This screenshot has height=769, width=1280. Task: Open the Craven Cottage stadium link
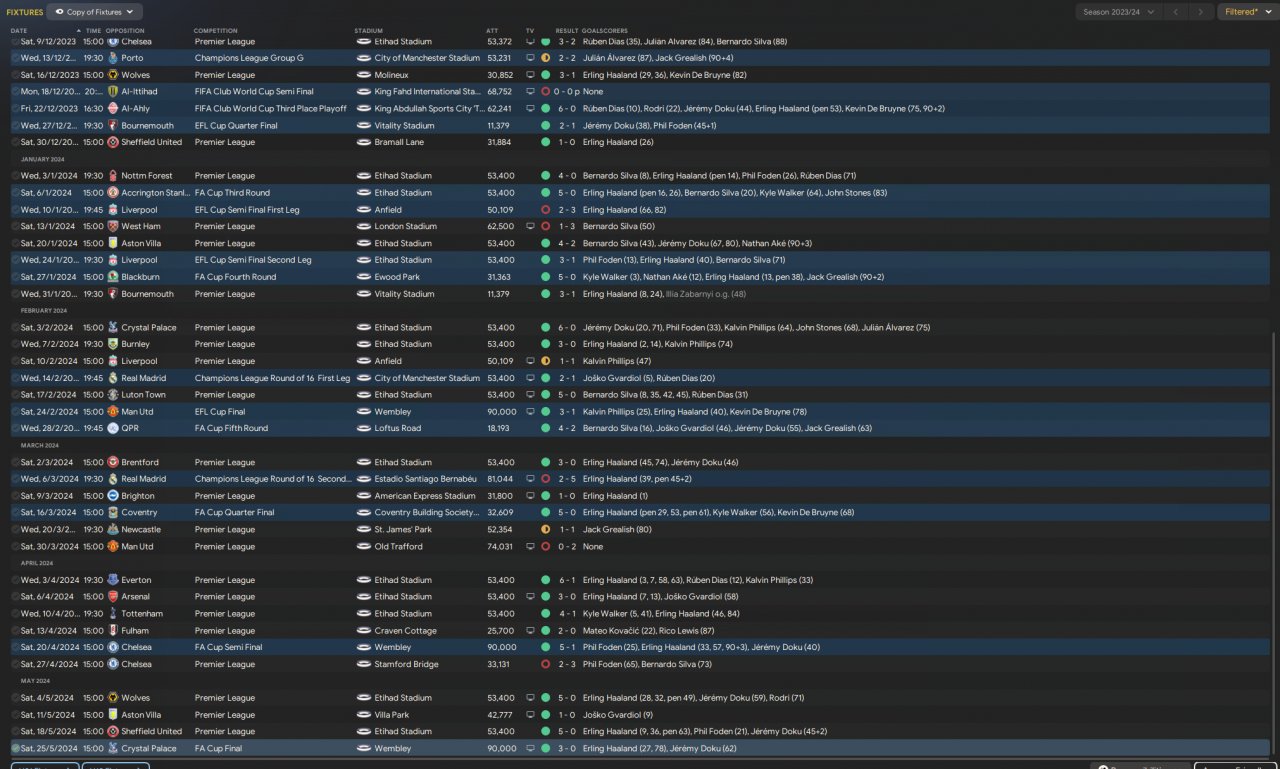(x=405, y=631)
